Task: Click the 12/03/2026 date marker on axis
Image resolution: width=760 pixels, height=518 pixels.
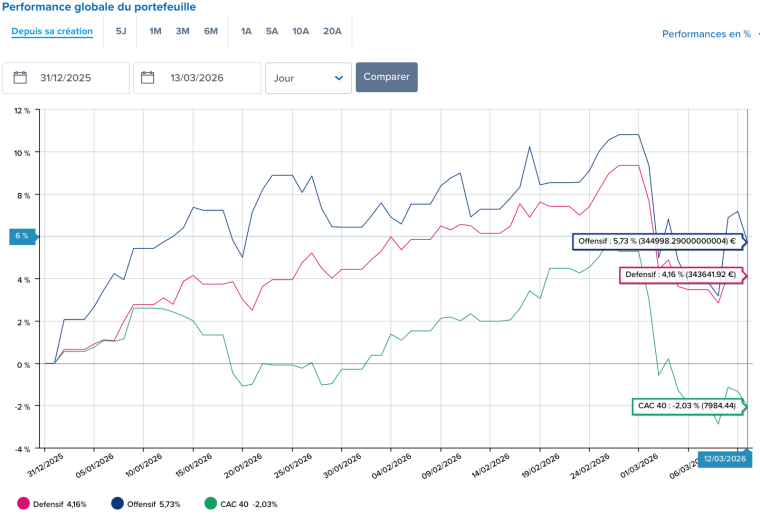Action: click(722, 459)
